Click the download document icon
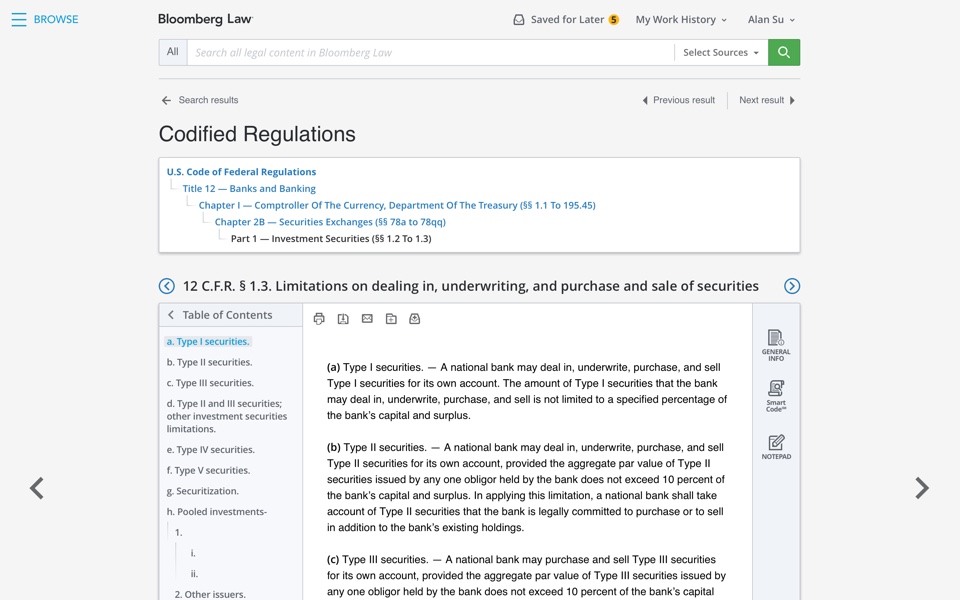This screenshot has height=600, width=960. pyautogui.click(x=343, y=319)
